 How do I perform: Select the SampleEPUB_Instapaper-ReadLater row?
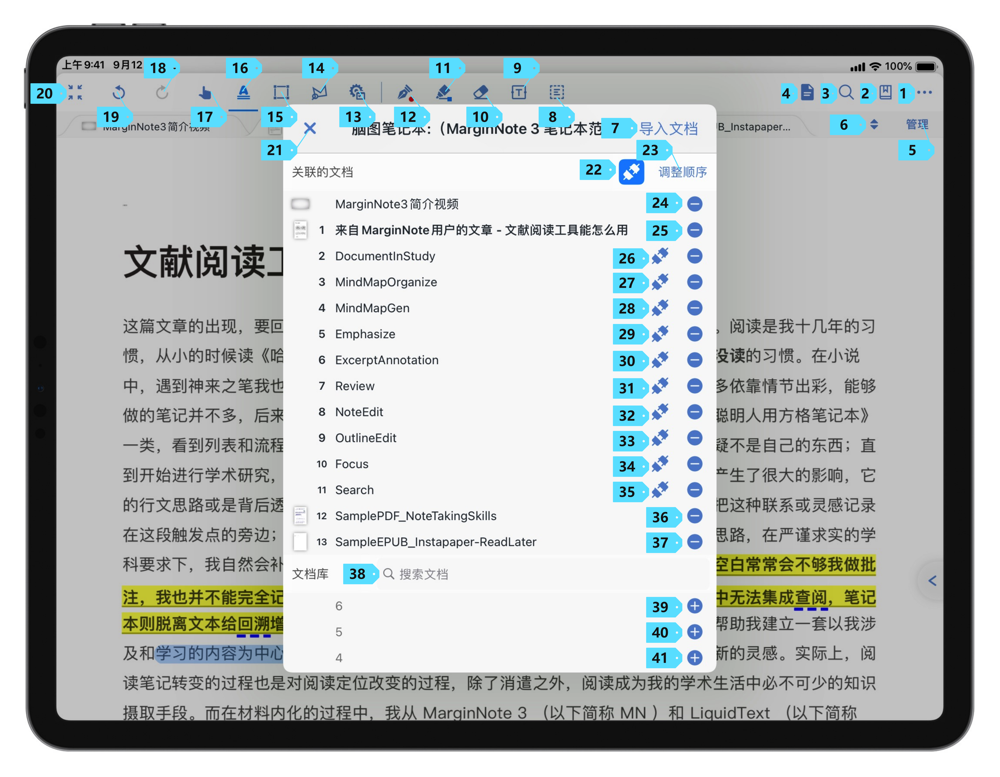pos(499,542)
